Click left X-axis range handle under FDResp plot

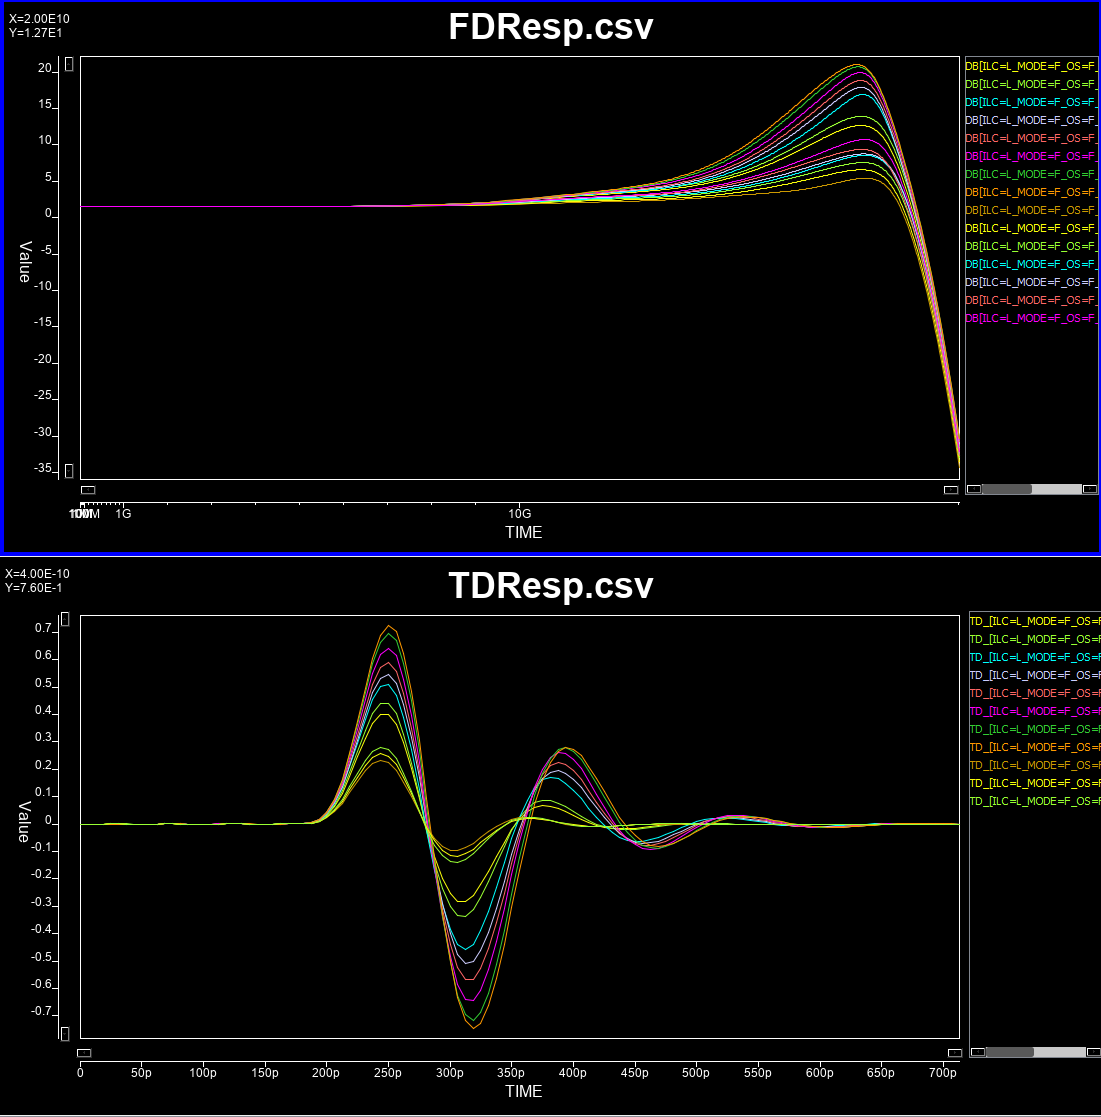88,490
